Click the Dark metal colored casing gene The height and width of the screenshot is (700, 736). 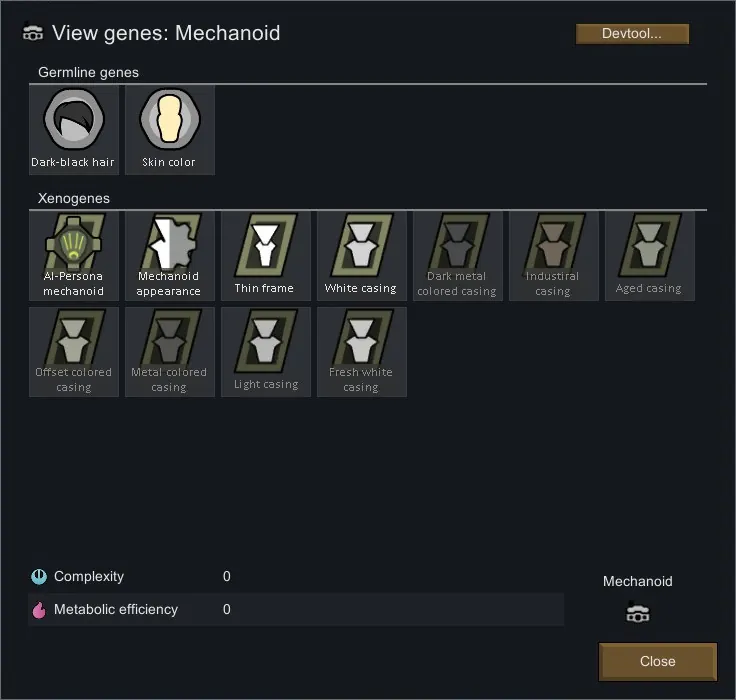pyautogui.click(x=458, y=256)
